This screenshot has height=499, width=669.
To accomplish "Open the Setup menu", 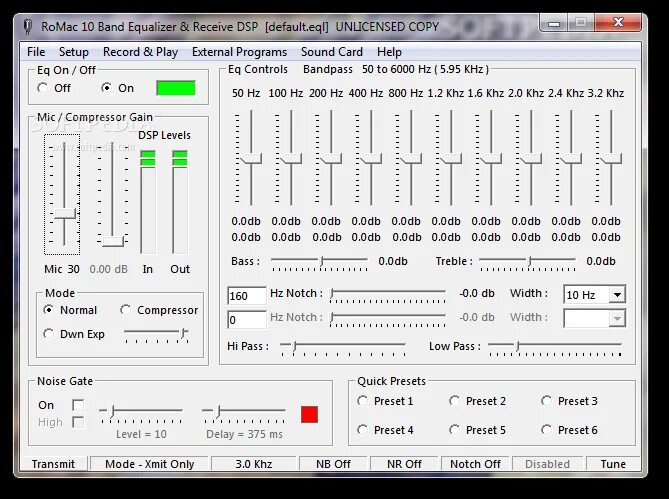I will click(74, 52).
